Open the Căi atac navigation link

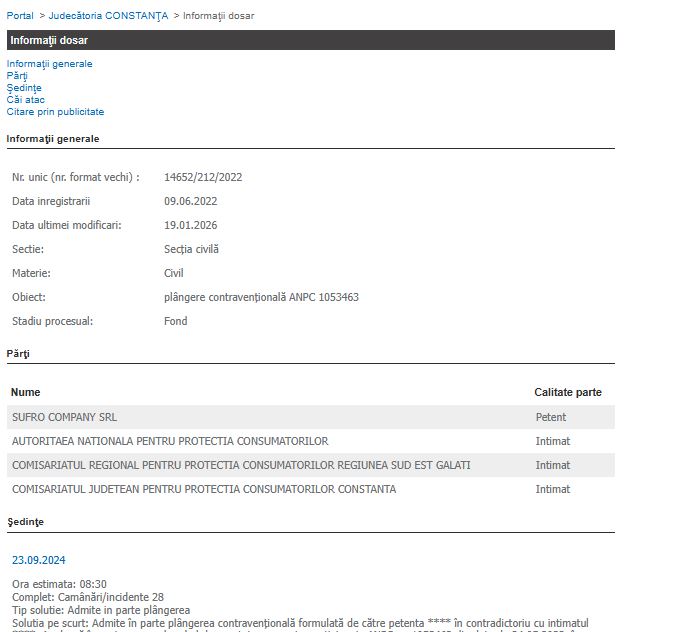[25, 100]
